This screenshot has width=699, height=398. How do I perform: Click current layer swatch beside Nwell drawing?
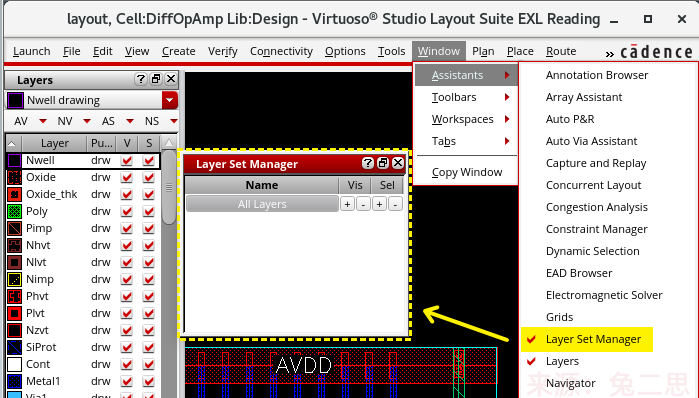(15, 100)
